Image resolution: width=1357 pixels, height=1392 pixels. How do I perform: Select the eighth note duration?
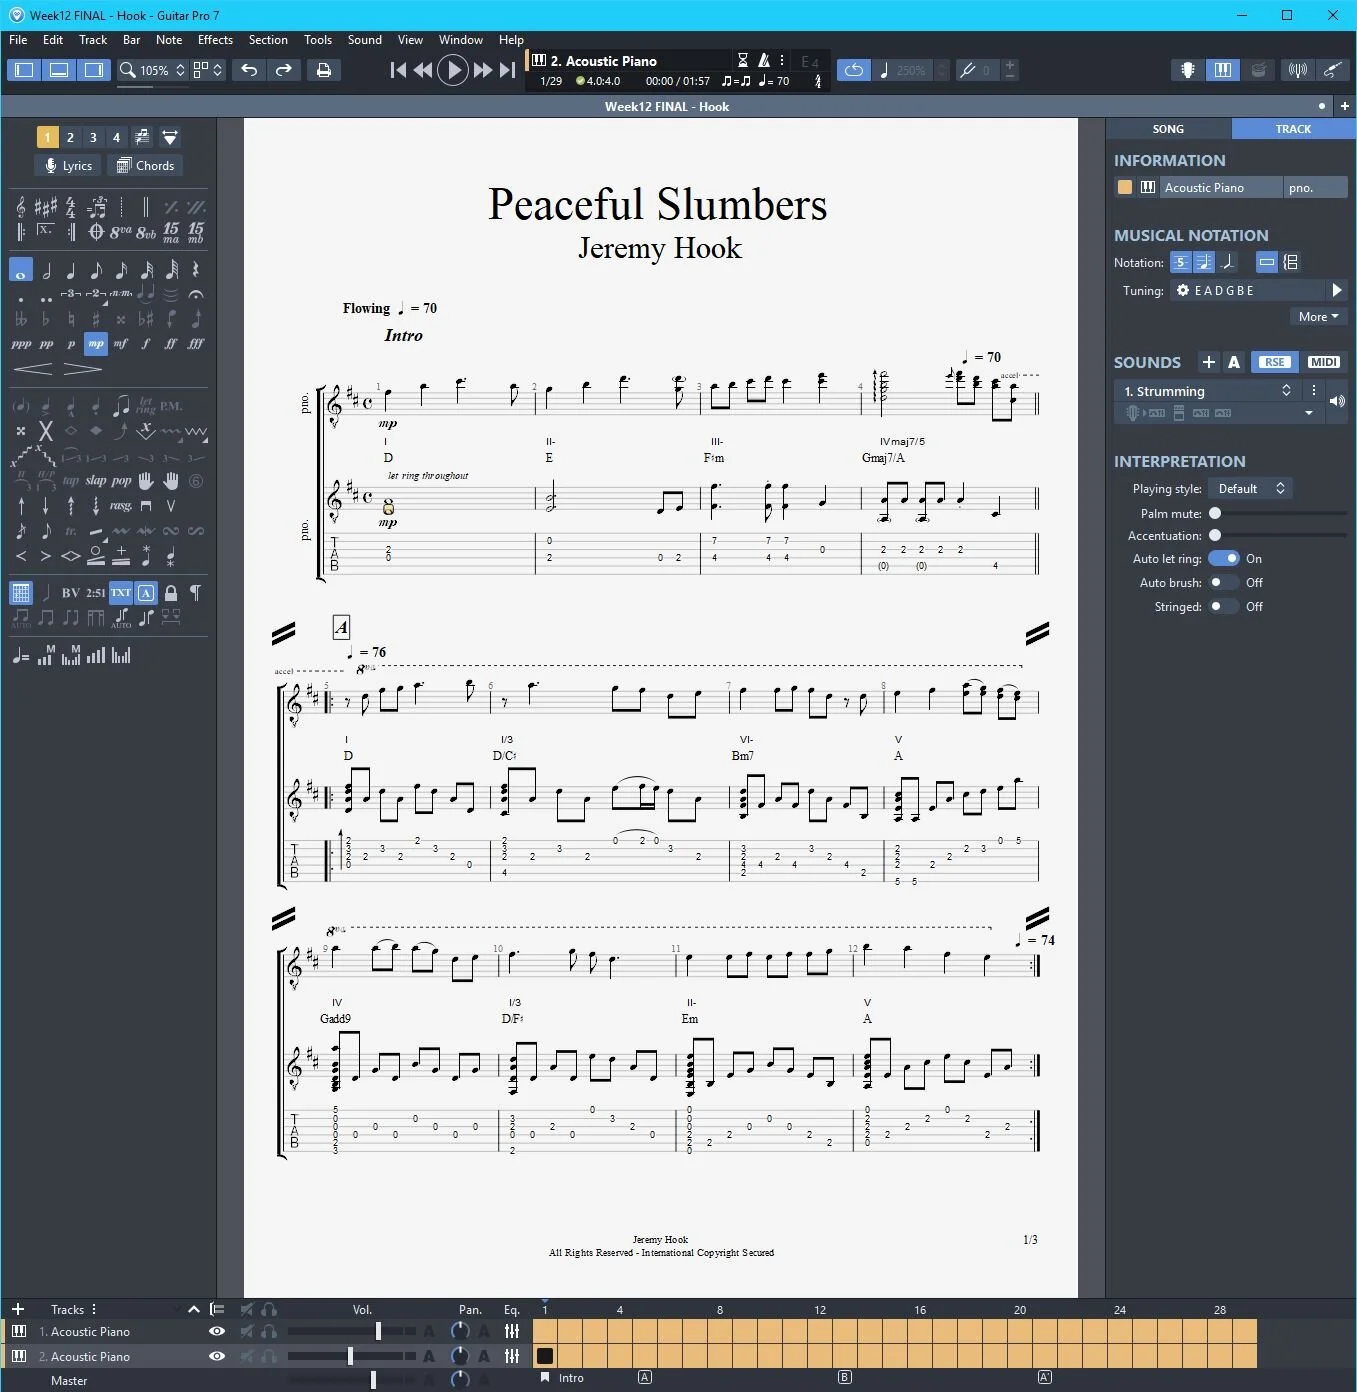(96, 270)
